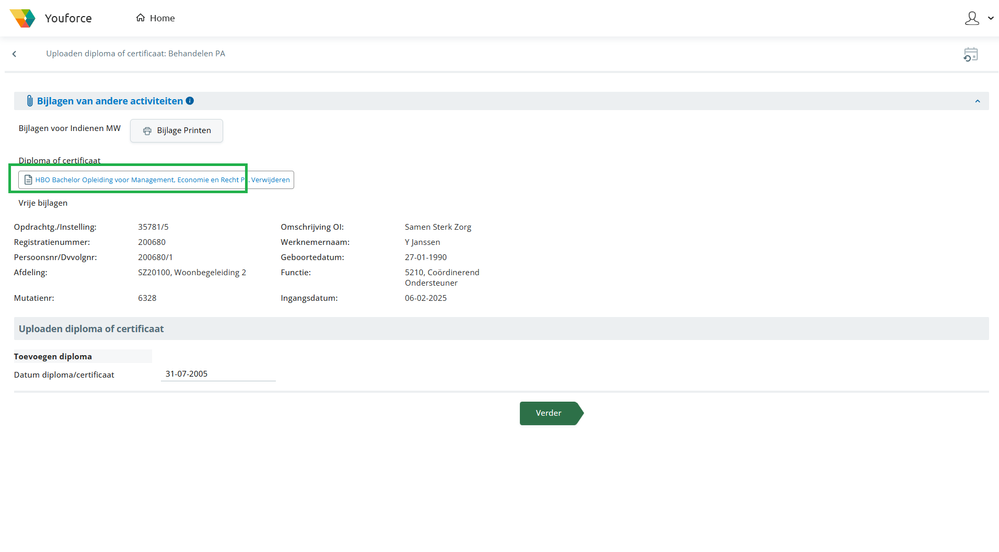Click the Bijlagen voor Indienen MW label
Screen dimensions: 999x552
[x=69, y=128]
